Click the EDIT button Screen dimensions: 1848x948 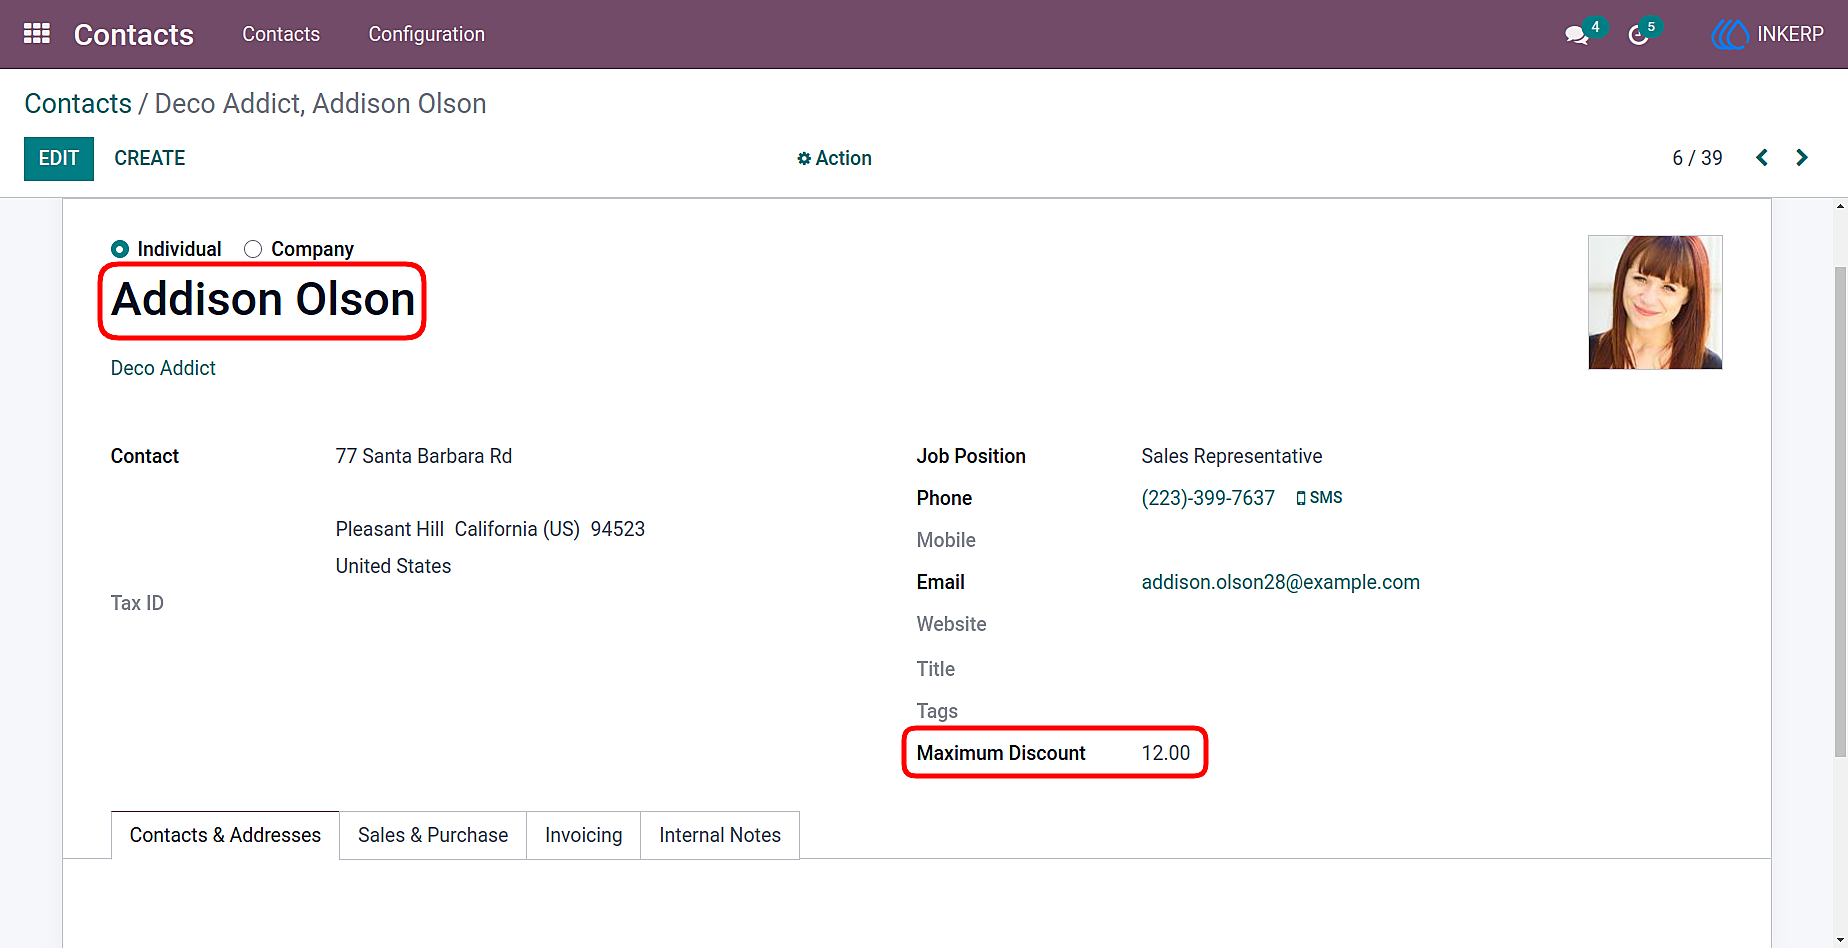pyautogui.click(x=59, y=158)
